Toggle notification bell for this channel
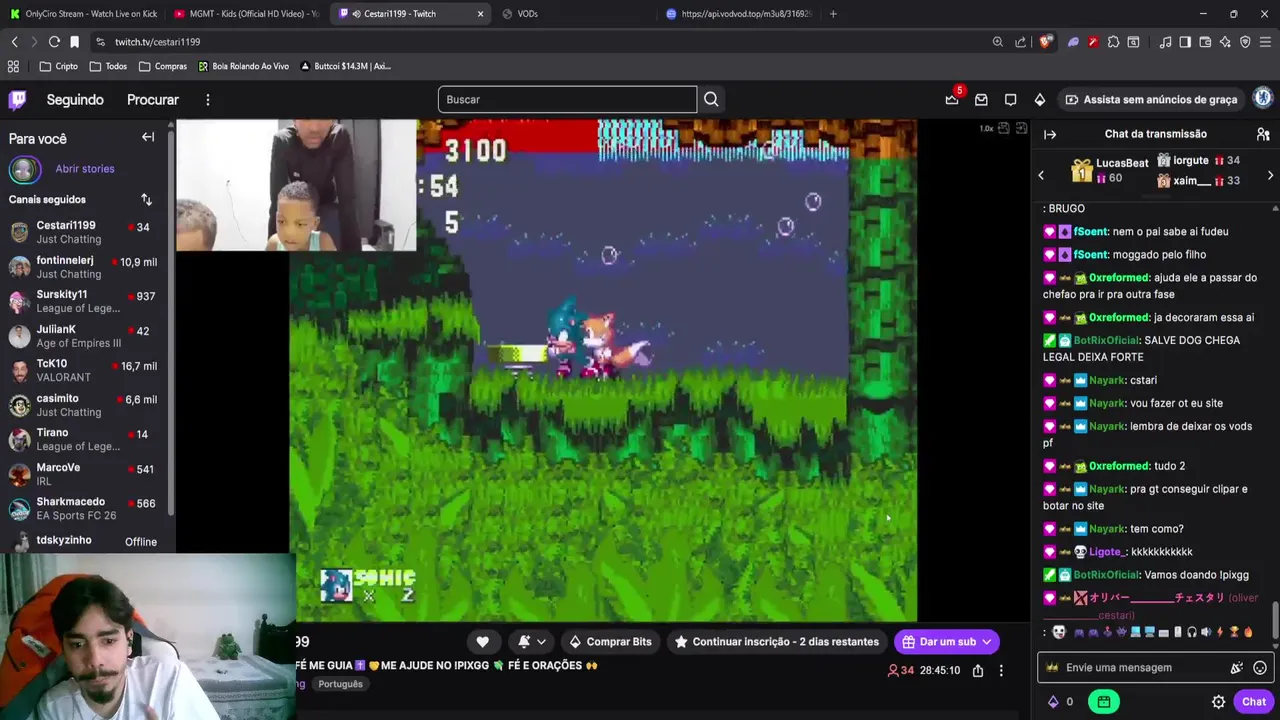Screen dimensions: 1280x720 tap(524, 642)
